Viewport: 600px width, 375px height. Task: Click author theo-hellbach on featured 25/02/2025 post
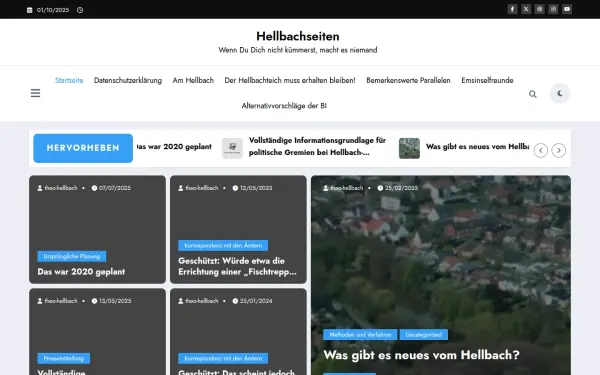347,188
